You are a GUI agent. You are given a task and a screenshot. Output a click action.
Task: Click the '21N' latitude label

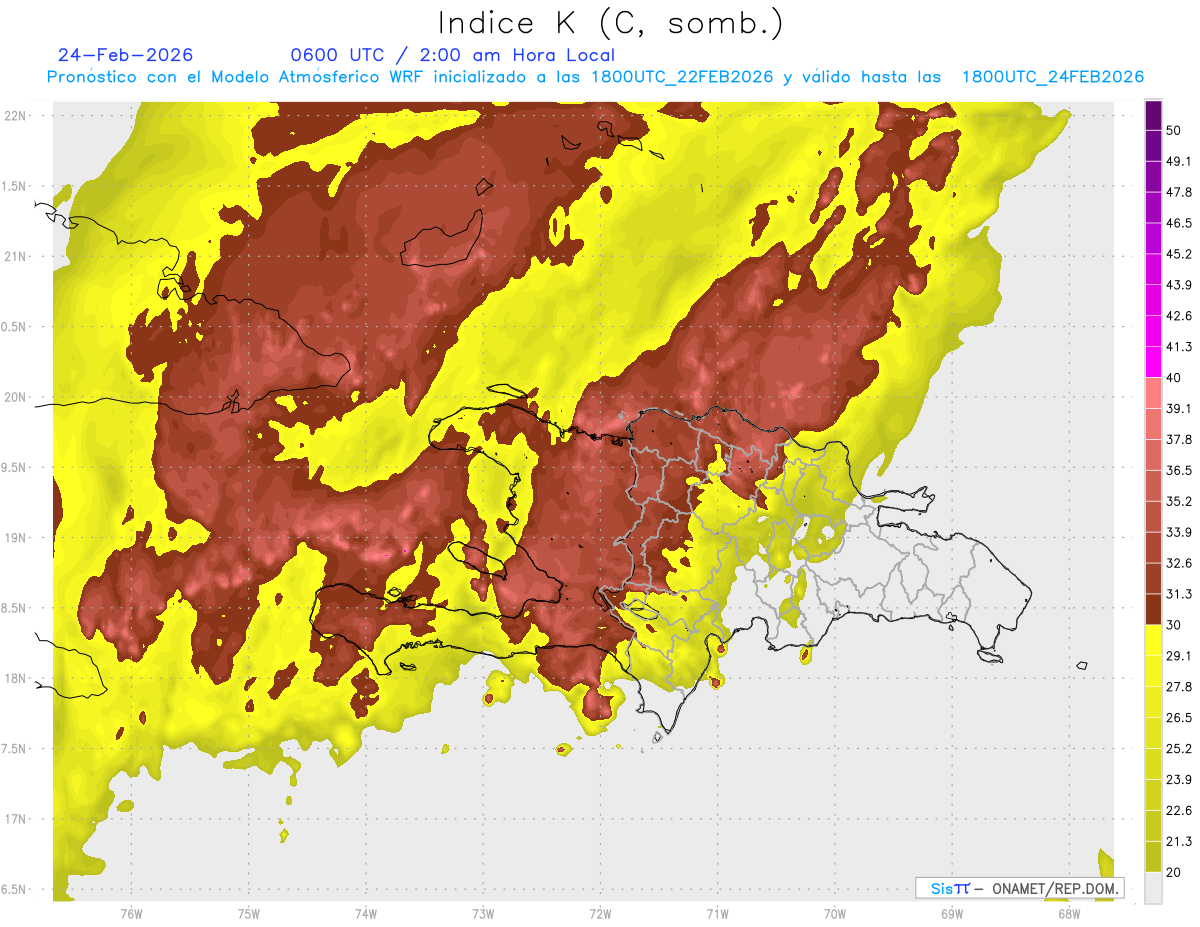(x=15, y=256)
